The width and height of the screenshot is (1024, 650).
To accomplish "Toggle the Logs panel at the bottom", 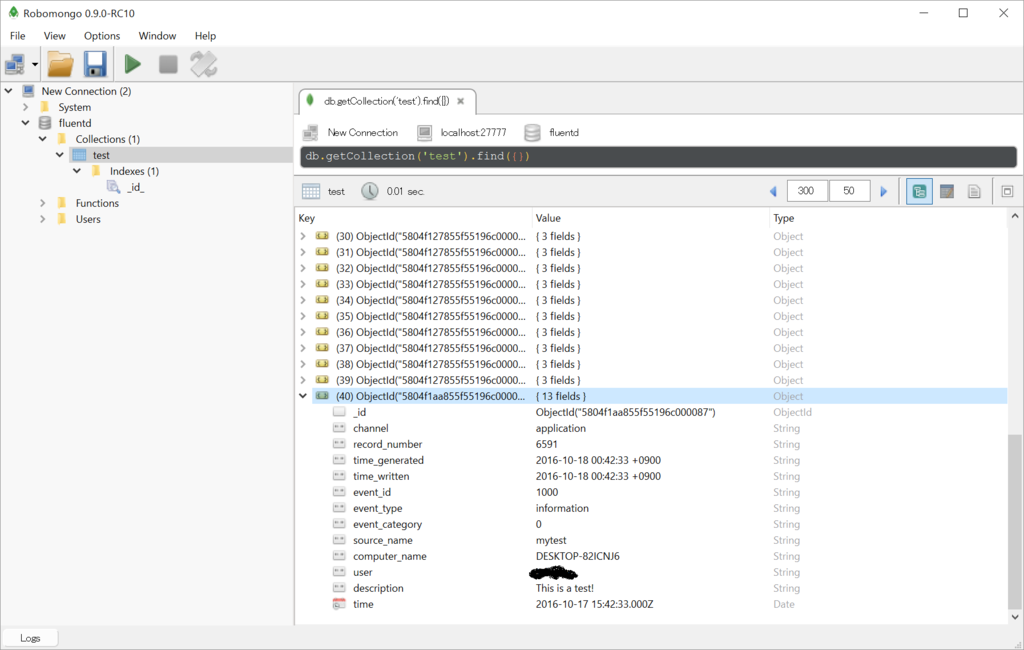I will [x=30, y=636].
